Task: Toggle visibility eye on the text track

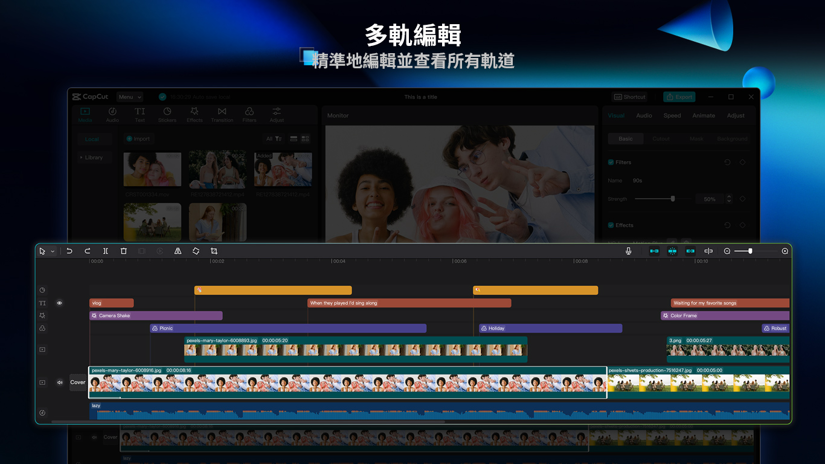Action: [59, 303]
